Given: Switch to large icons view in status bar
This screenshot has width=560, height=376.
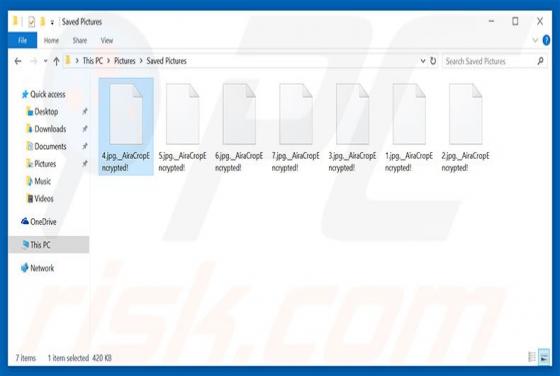Looking at the screenshot, I should 544,357.
